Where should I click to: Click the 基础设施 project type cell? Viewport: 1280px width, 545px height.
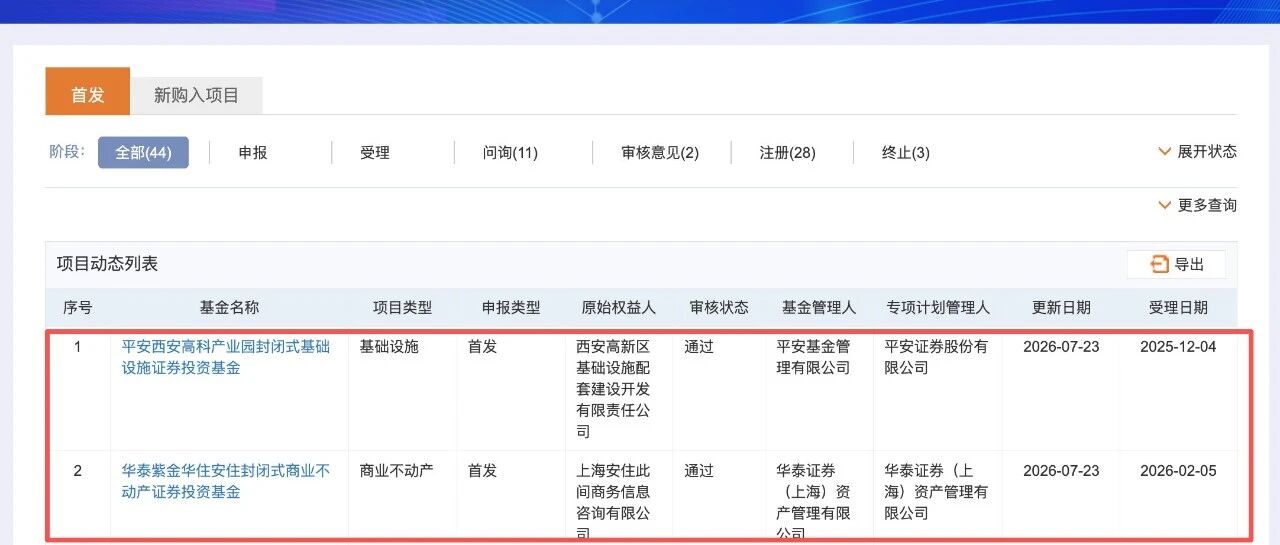(389, 347)
